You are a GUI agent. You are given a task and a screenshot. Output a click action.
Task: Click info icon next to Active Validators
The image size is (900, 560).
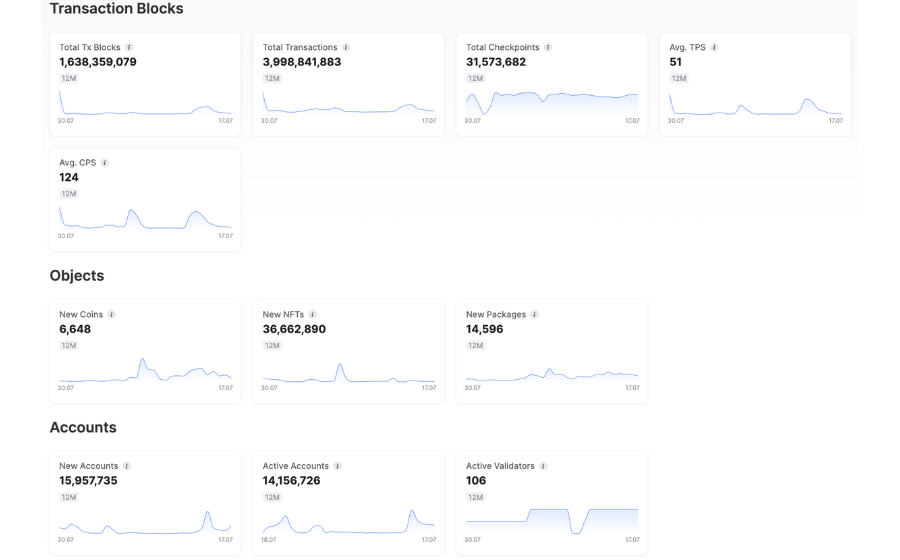543,466
